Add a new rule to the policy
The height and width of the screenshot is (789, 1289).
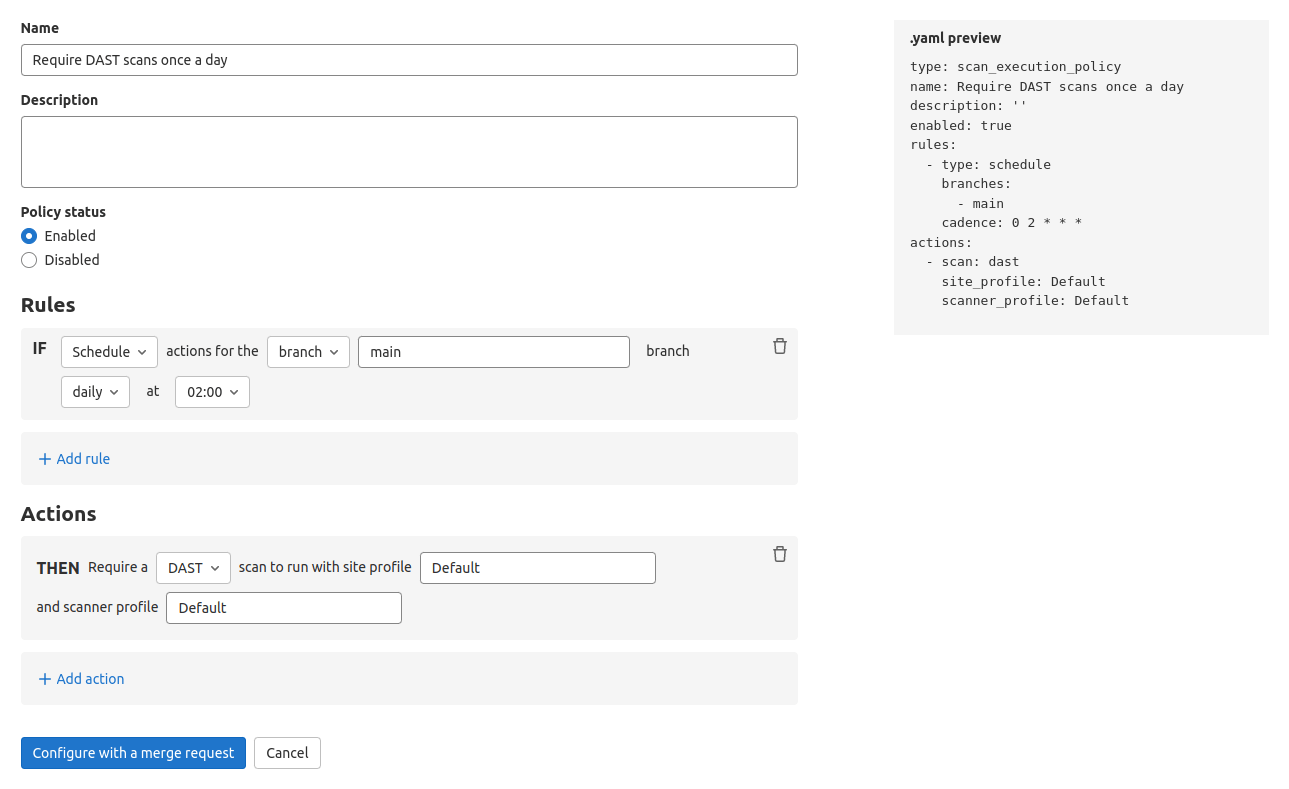[x=74, y=458]
